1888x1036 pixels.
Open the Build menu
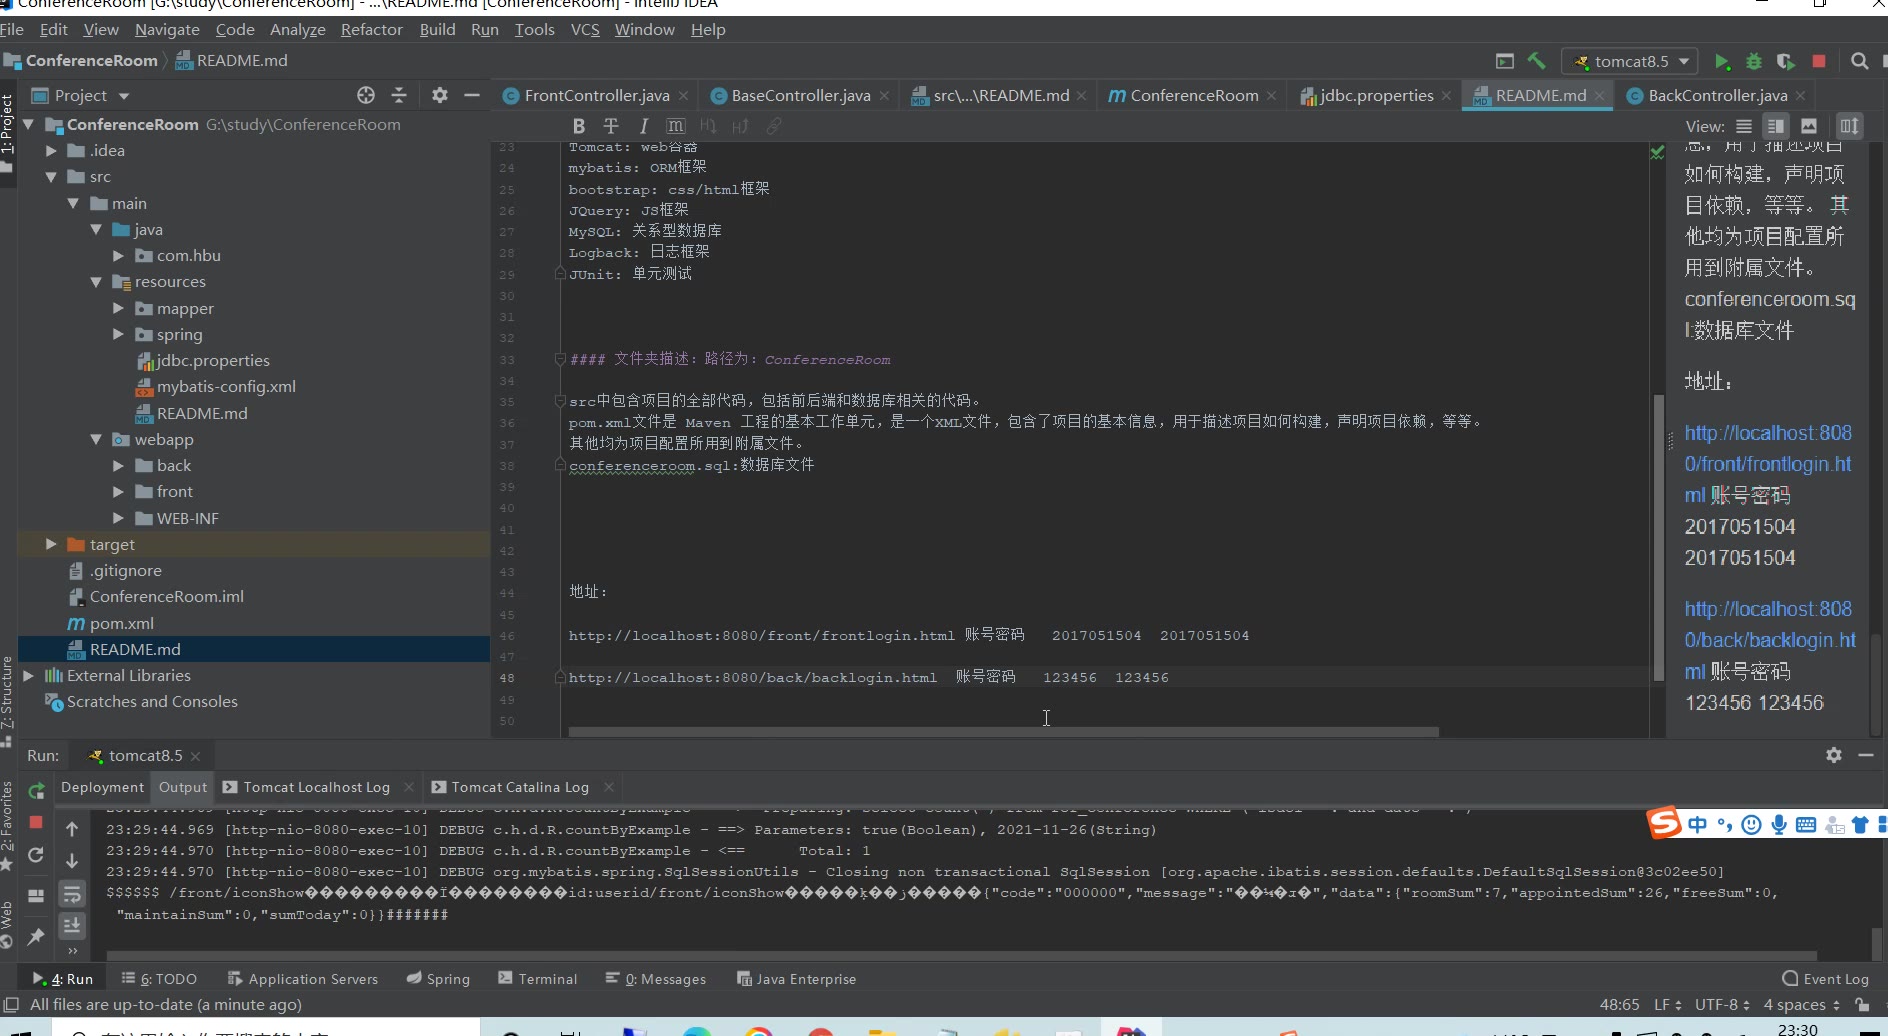point(437,30)
